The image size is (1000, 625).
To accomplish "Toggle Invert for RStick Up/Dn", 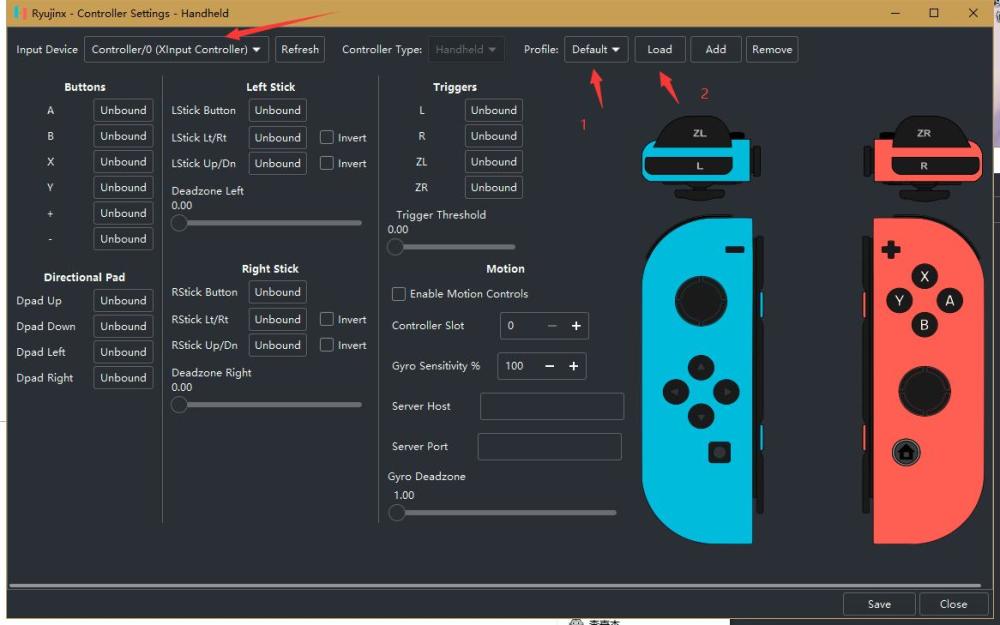I will pos(327,345).
